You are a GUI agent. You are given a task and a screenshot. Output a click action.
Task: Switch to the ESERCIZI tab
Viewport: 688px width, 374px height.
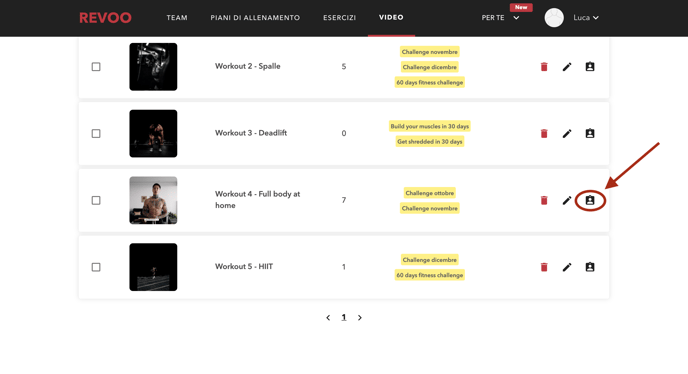tap(340, 18)
